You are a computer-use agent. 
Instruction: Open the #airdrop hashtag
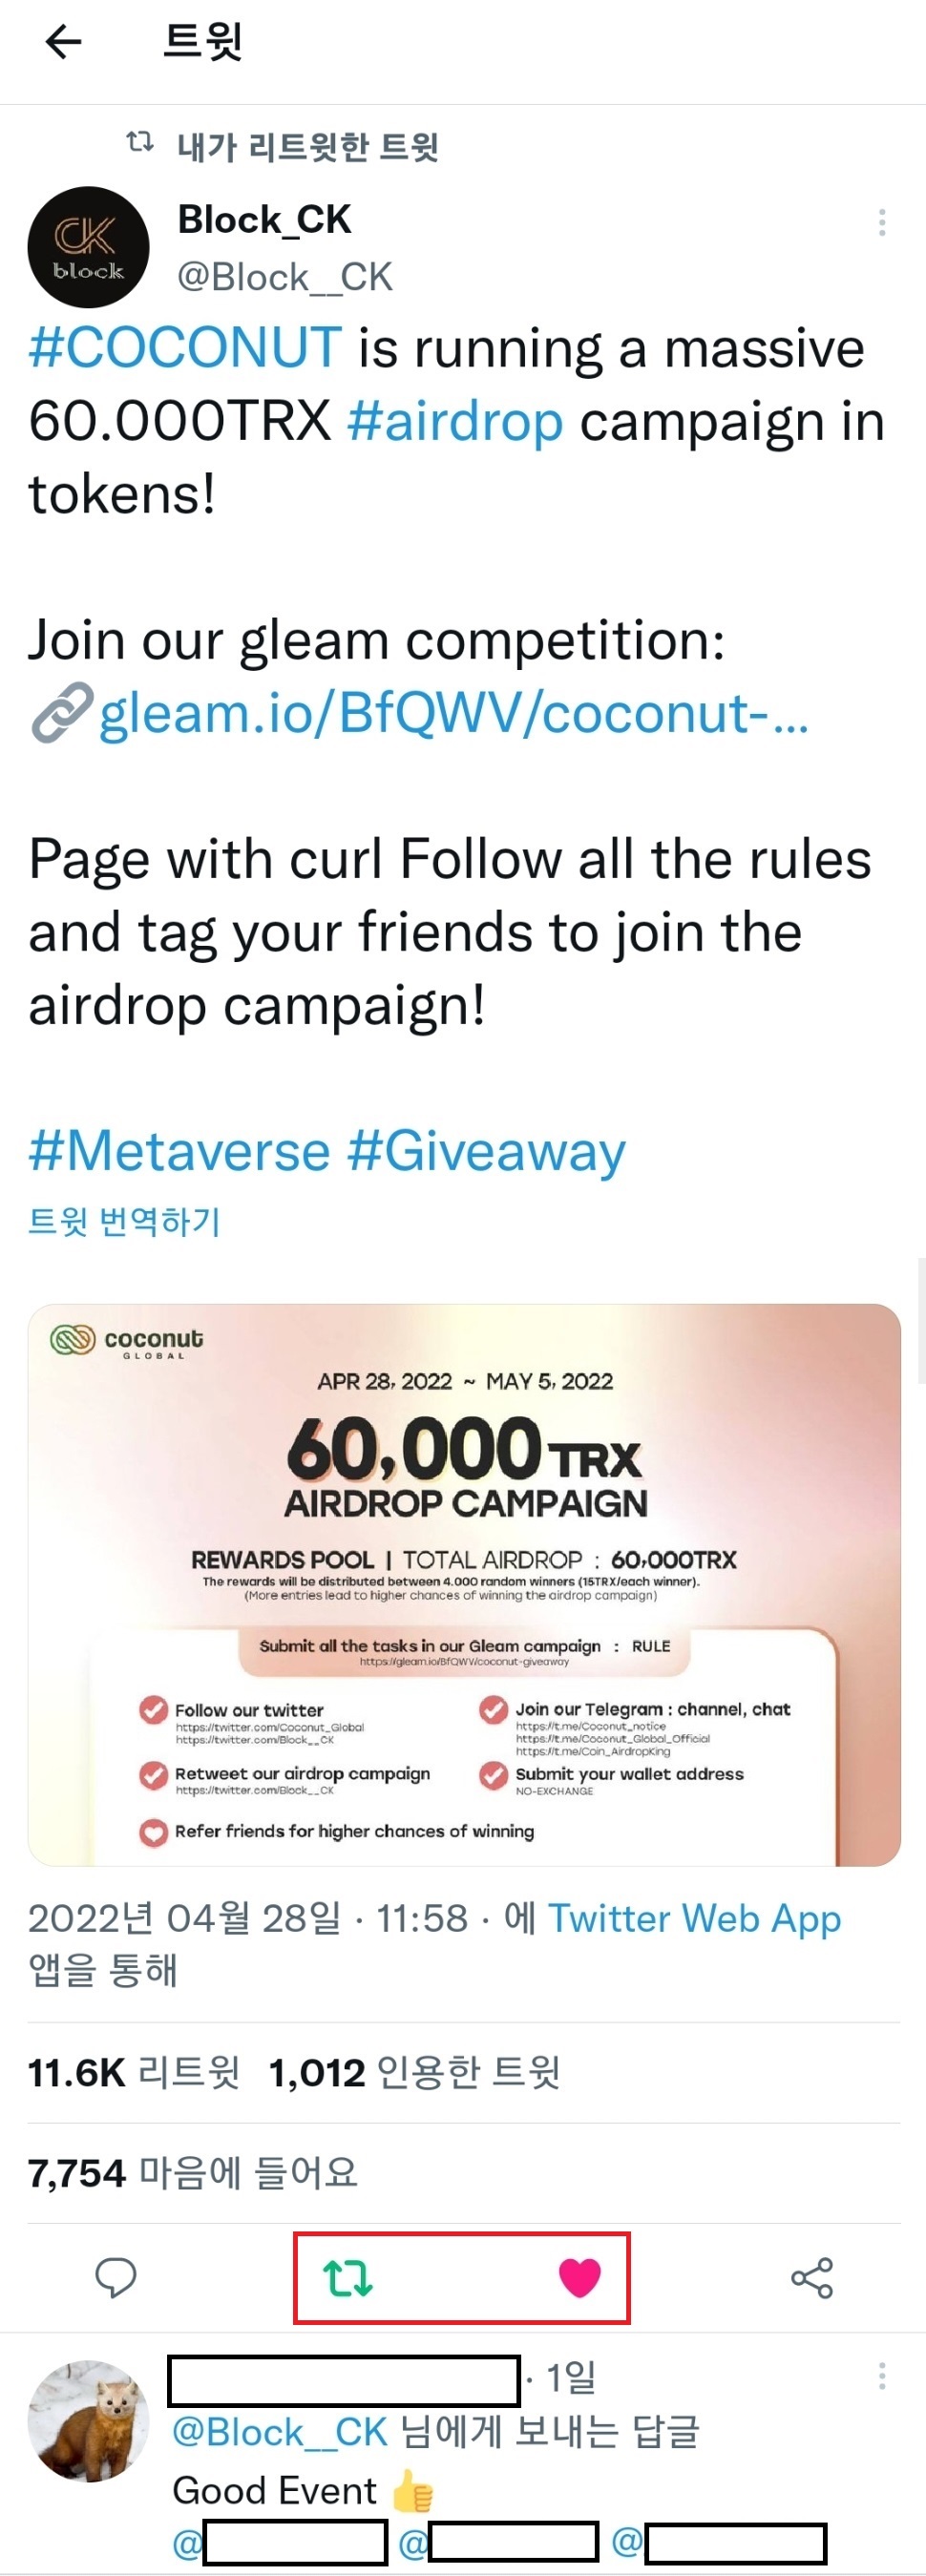455,421
